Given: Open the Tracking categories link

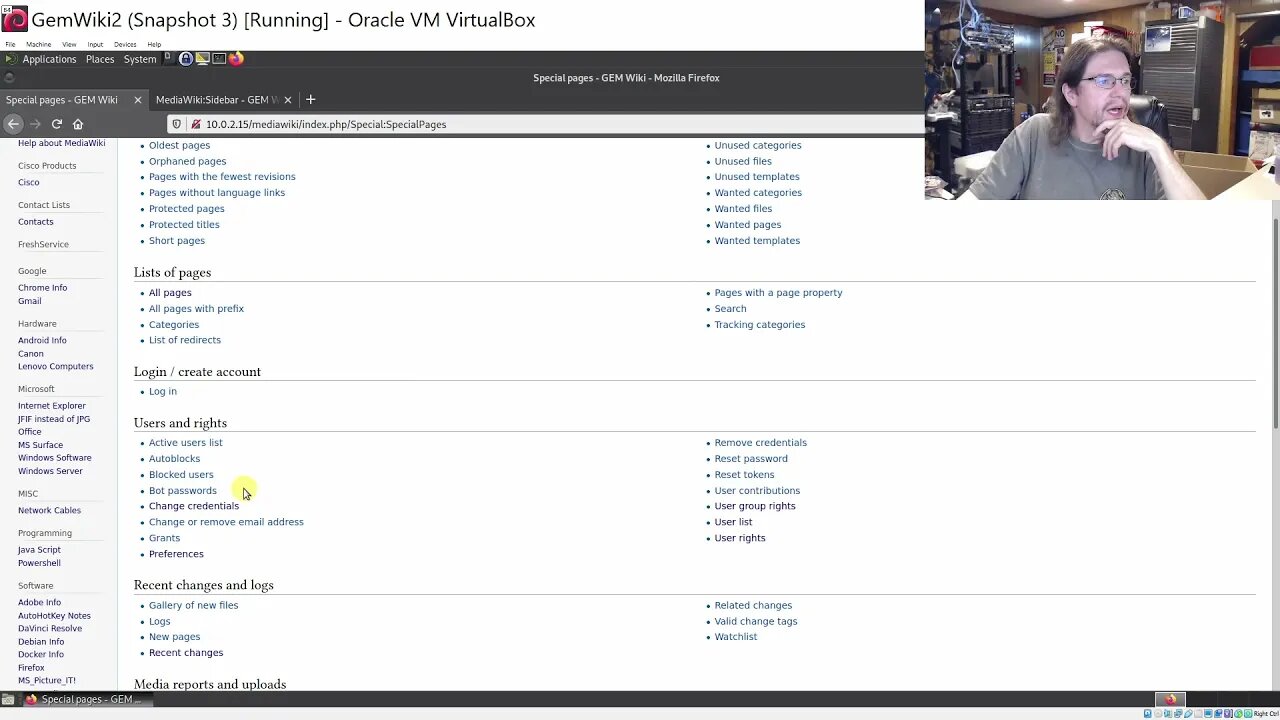Looking at the screenshot, I should (759, 325).
